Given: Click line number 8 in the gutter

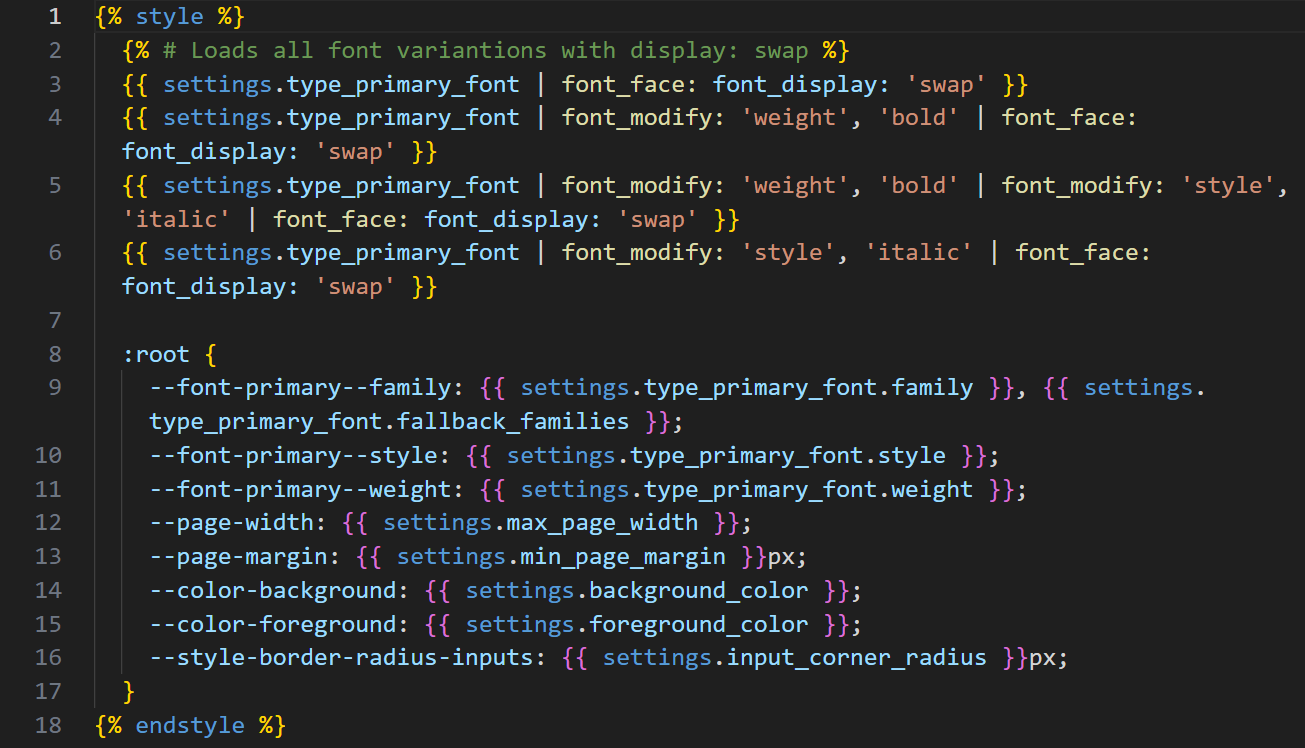Looking at the screenshot, I should pyautogui.click(x=55, y=355).
